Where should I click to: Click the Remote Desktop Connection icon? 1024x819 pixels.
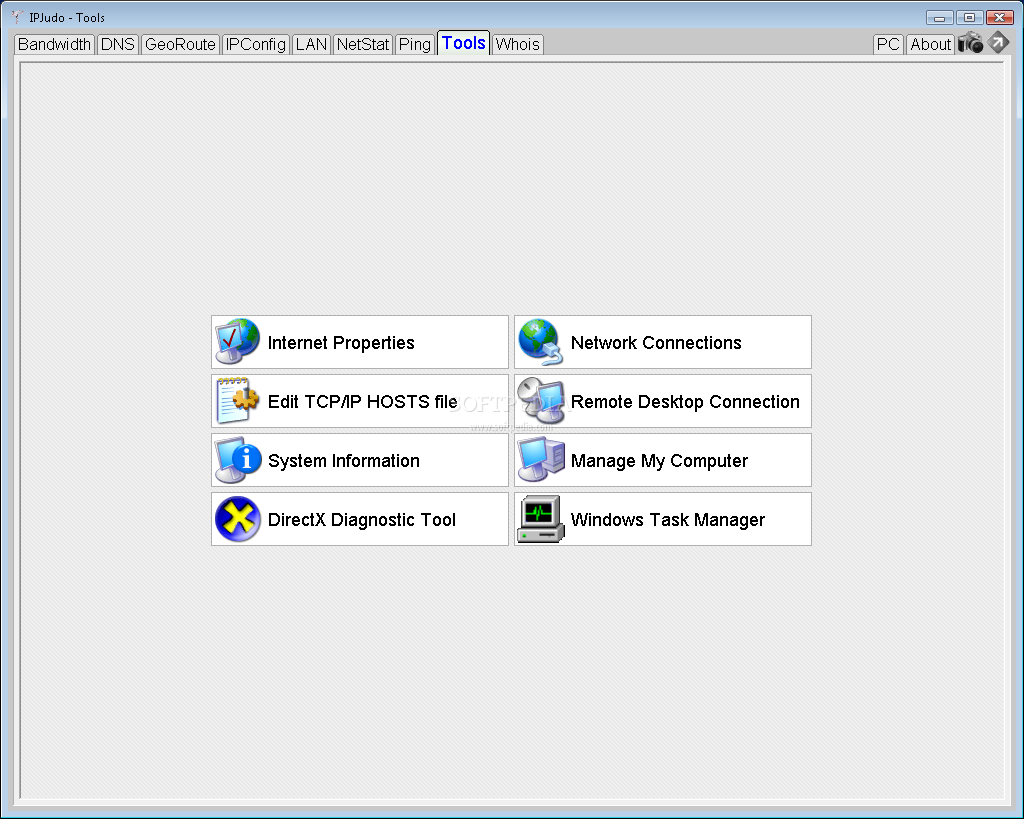tap(541, 400)
